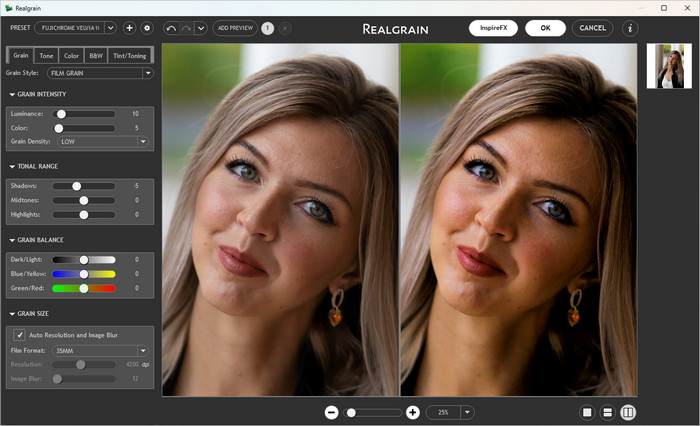This screenshot has height=426, width=700.
Task: Click the Add Preview button
Action: coord(235,28)
